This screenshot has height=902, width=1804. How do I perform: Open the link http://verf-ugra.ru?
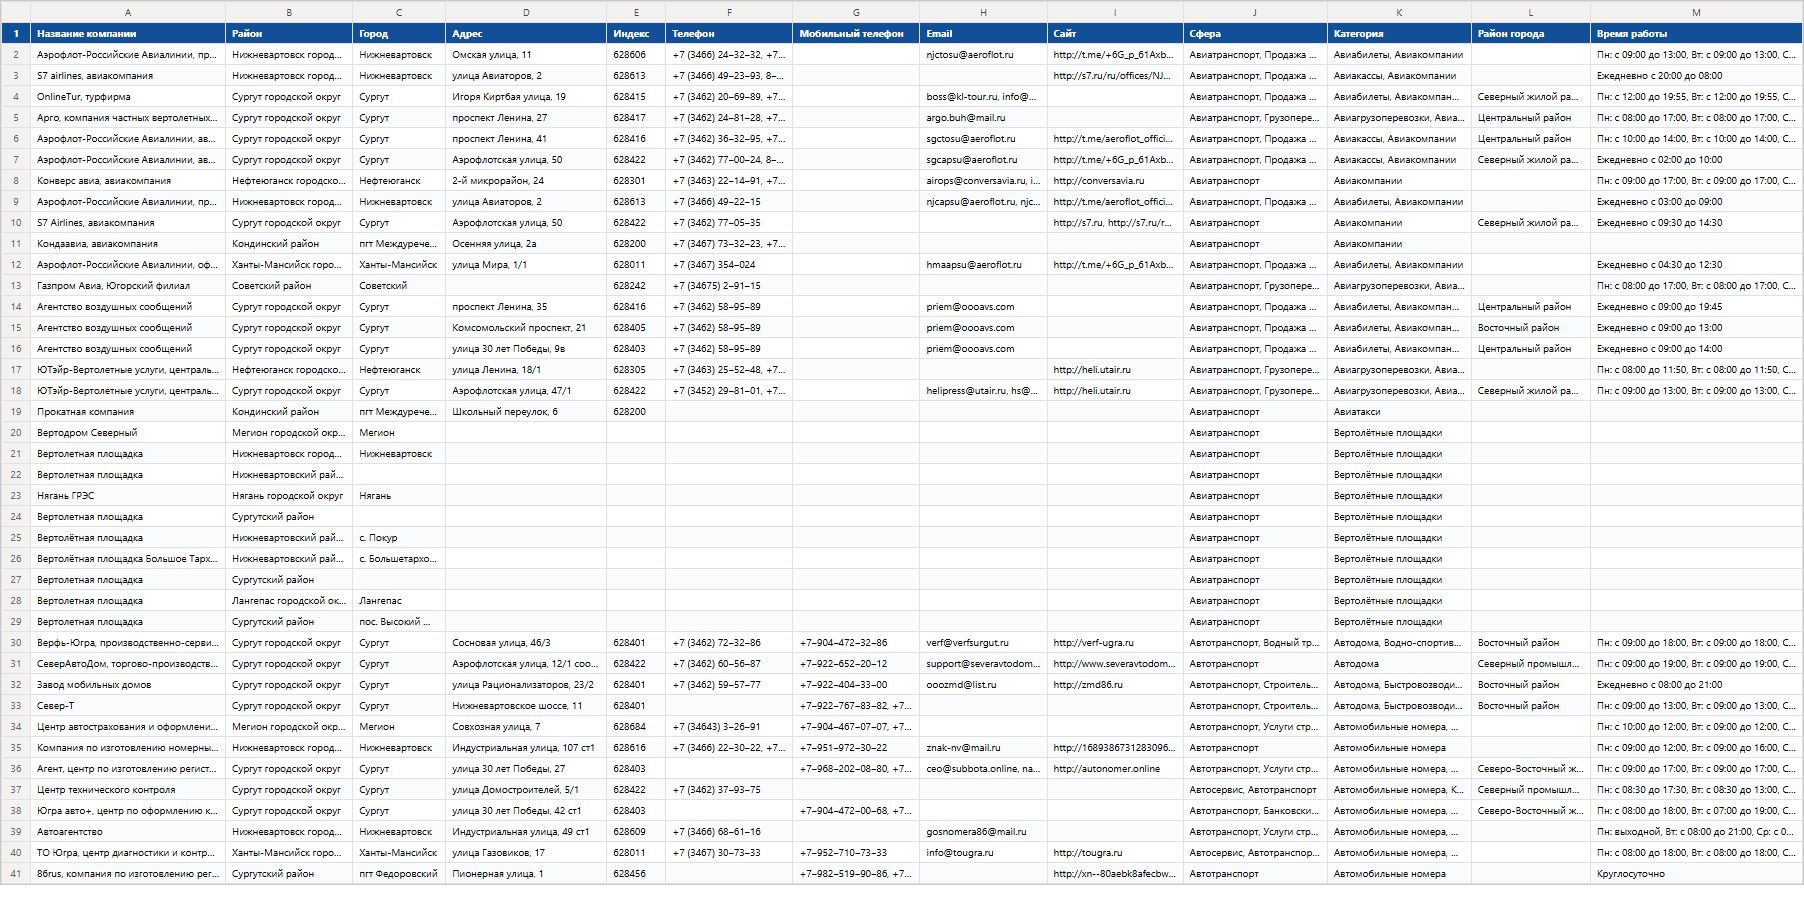(x=1094, y=642)
